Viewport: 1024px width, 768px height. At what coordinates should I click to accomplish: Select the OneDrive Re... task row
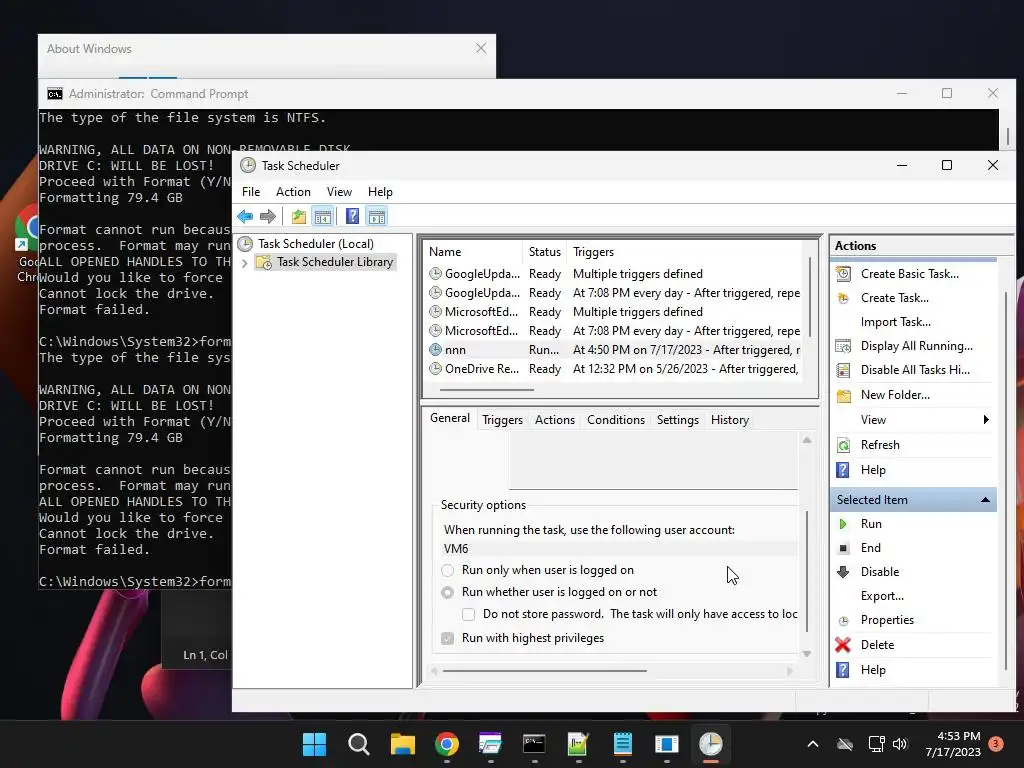point(615,369)
